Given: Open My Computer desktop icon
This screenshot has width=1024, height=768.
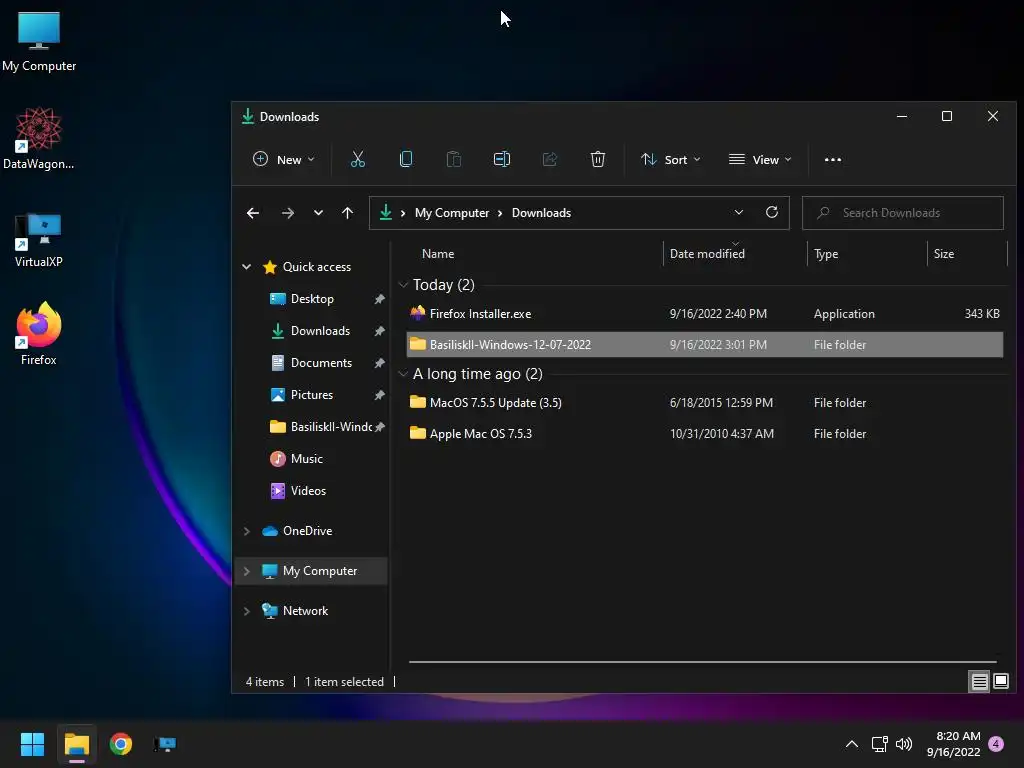Looking at the screenshot, I should [x=39, y=42].
